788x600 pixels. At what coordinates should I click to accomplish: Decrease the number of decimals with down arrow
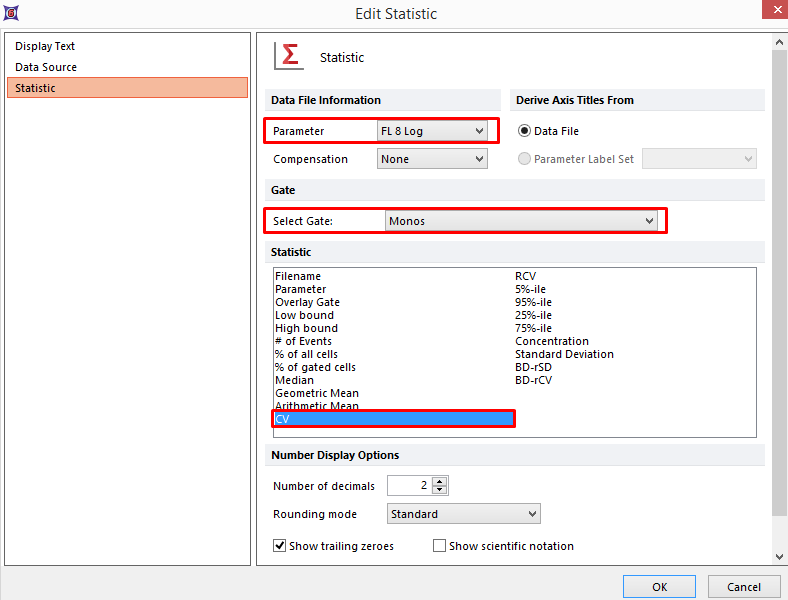(x=440, y=491)
